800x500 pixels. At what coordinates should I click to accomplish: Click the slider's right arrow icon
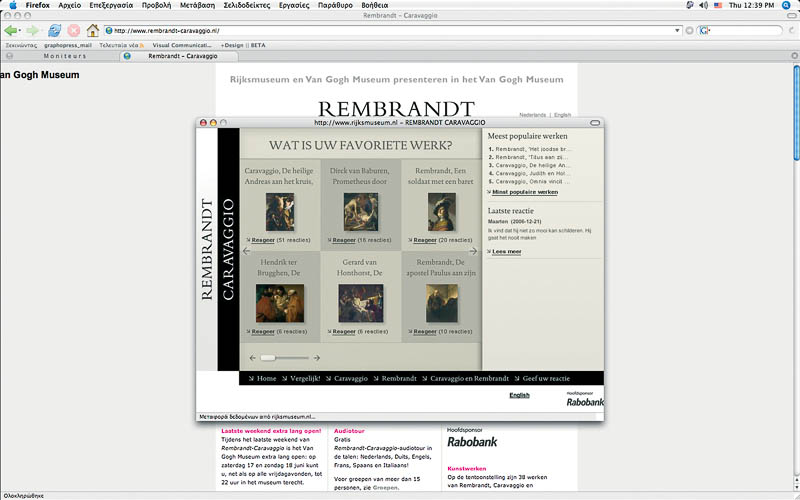coord(316,358)
